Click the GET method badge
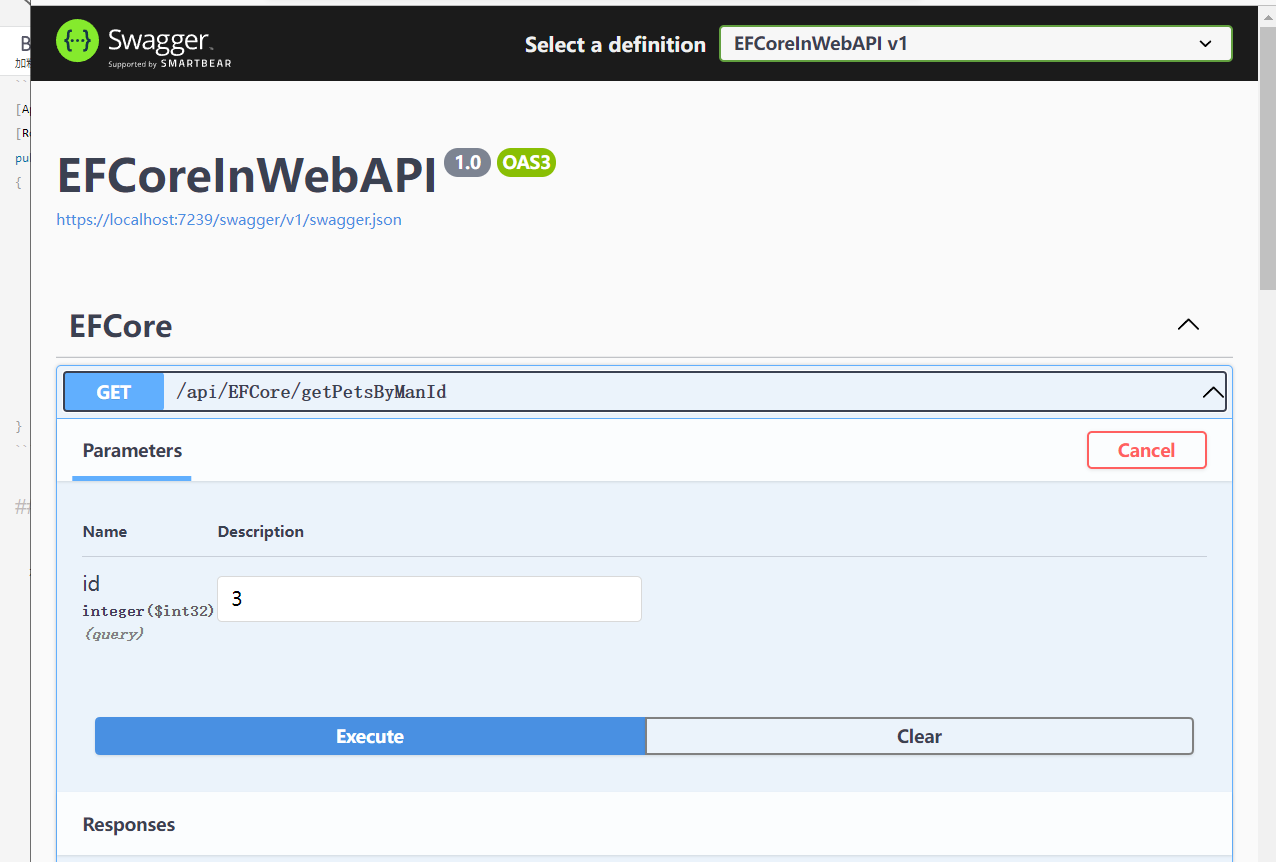 click(114, 392)
